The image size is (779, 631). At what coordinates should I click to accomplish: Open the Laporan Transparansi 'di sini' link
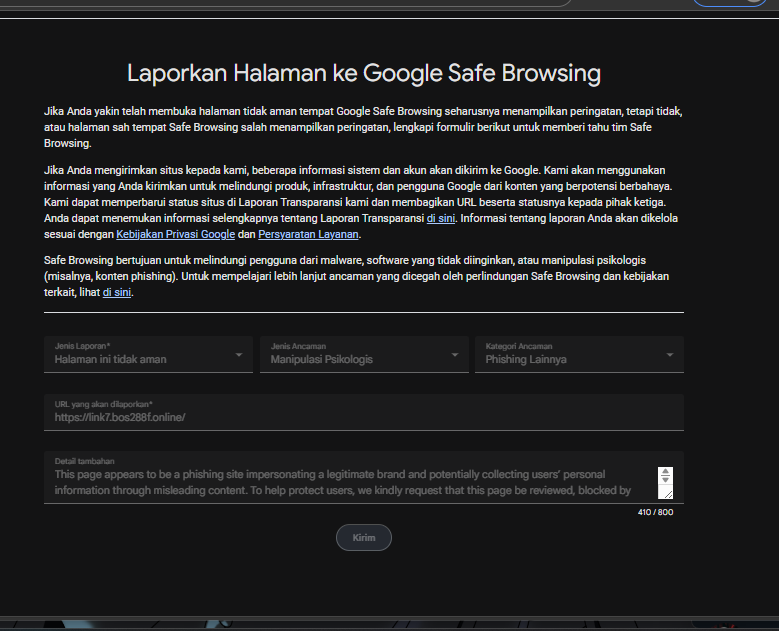click(x=441, y=218)
